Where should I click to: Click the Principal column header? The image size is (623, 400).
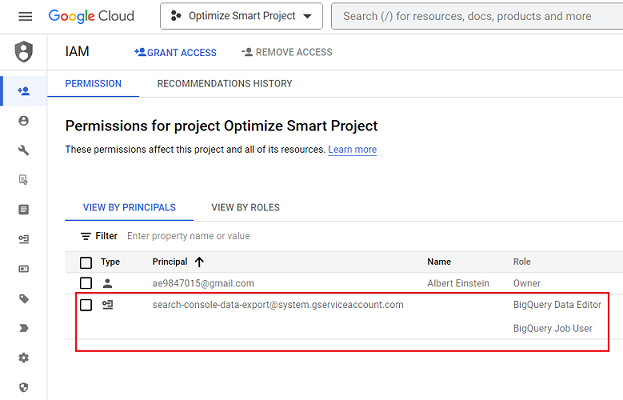coord(170,262)
